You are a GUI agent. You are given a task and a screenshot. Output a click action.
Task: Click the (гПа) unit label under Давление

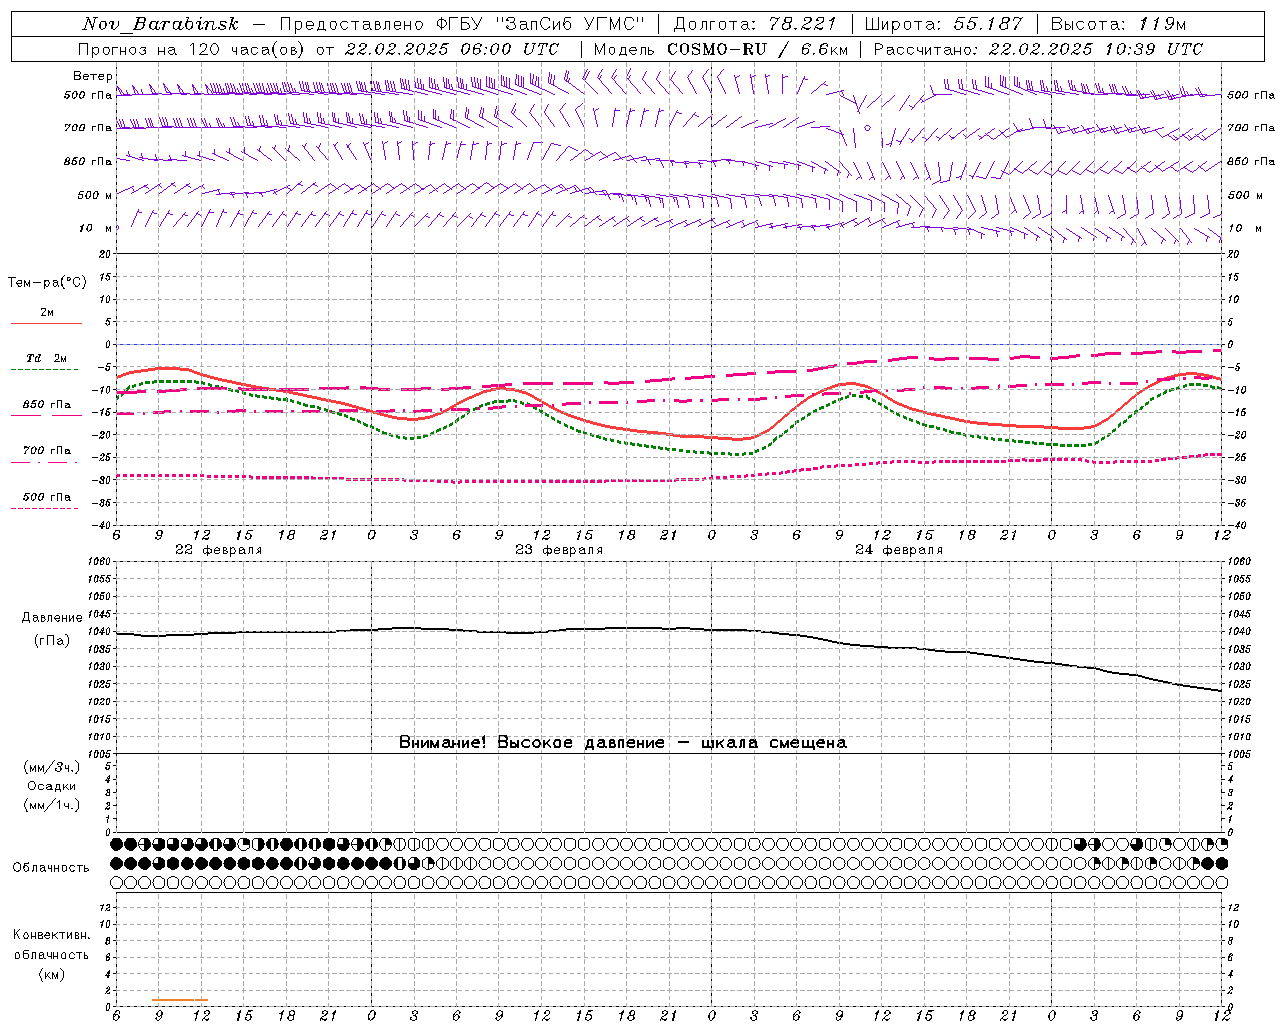pos(52,641)
